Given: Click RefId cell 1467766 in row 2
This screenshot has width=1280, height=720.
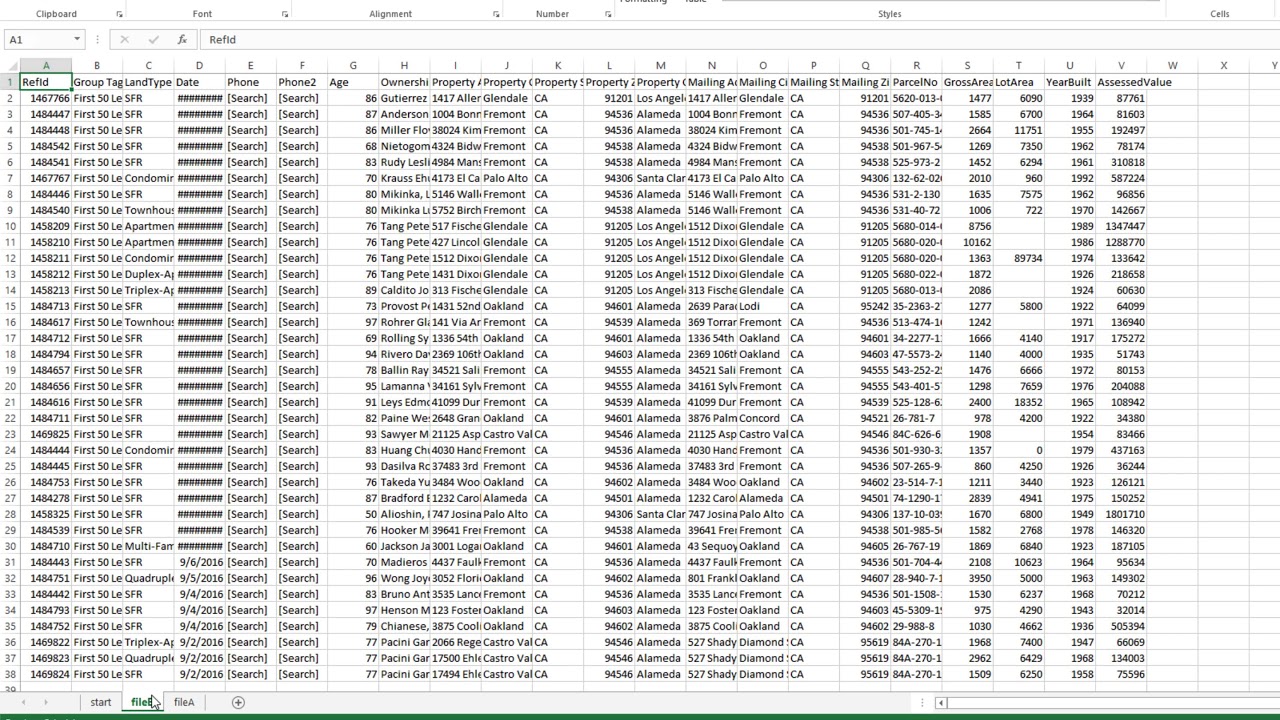Looking at the screenshot, I should 46,98.
